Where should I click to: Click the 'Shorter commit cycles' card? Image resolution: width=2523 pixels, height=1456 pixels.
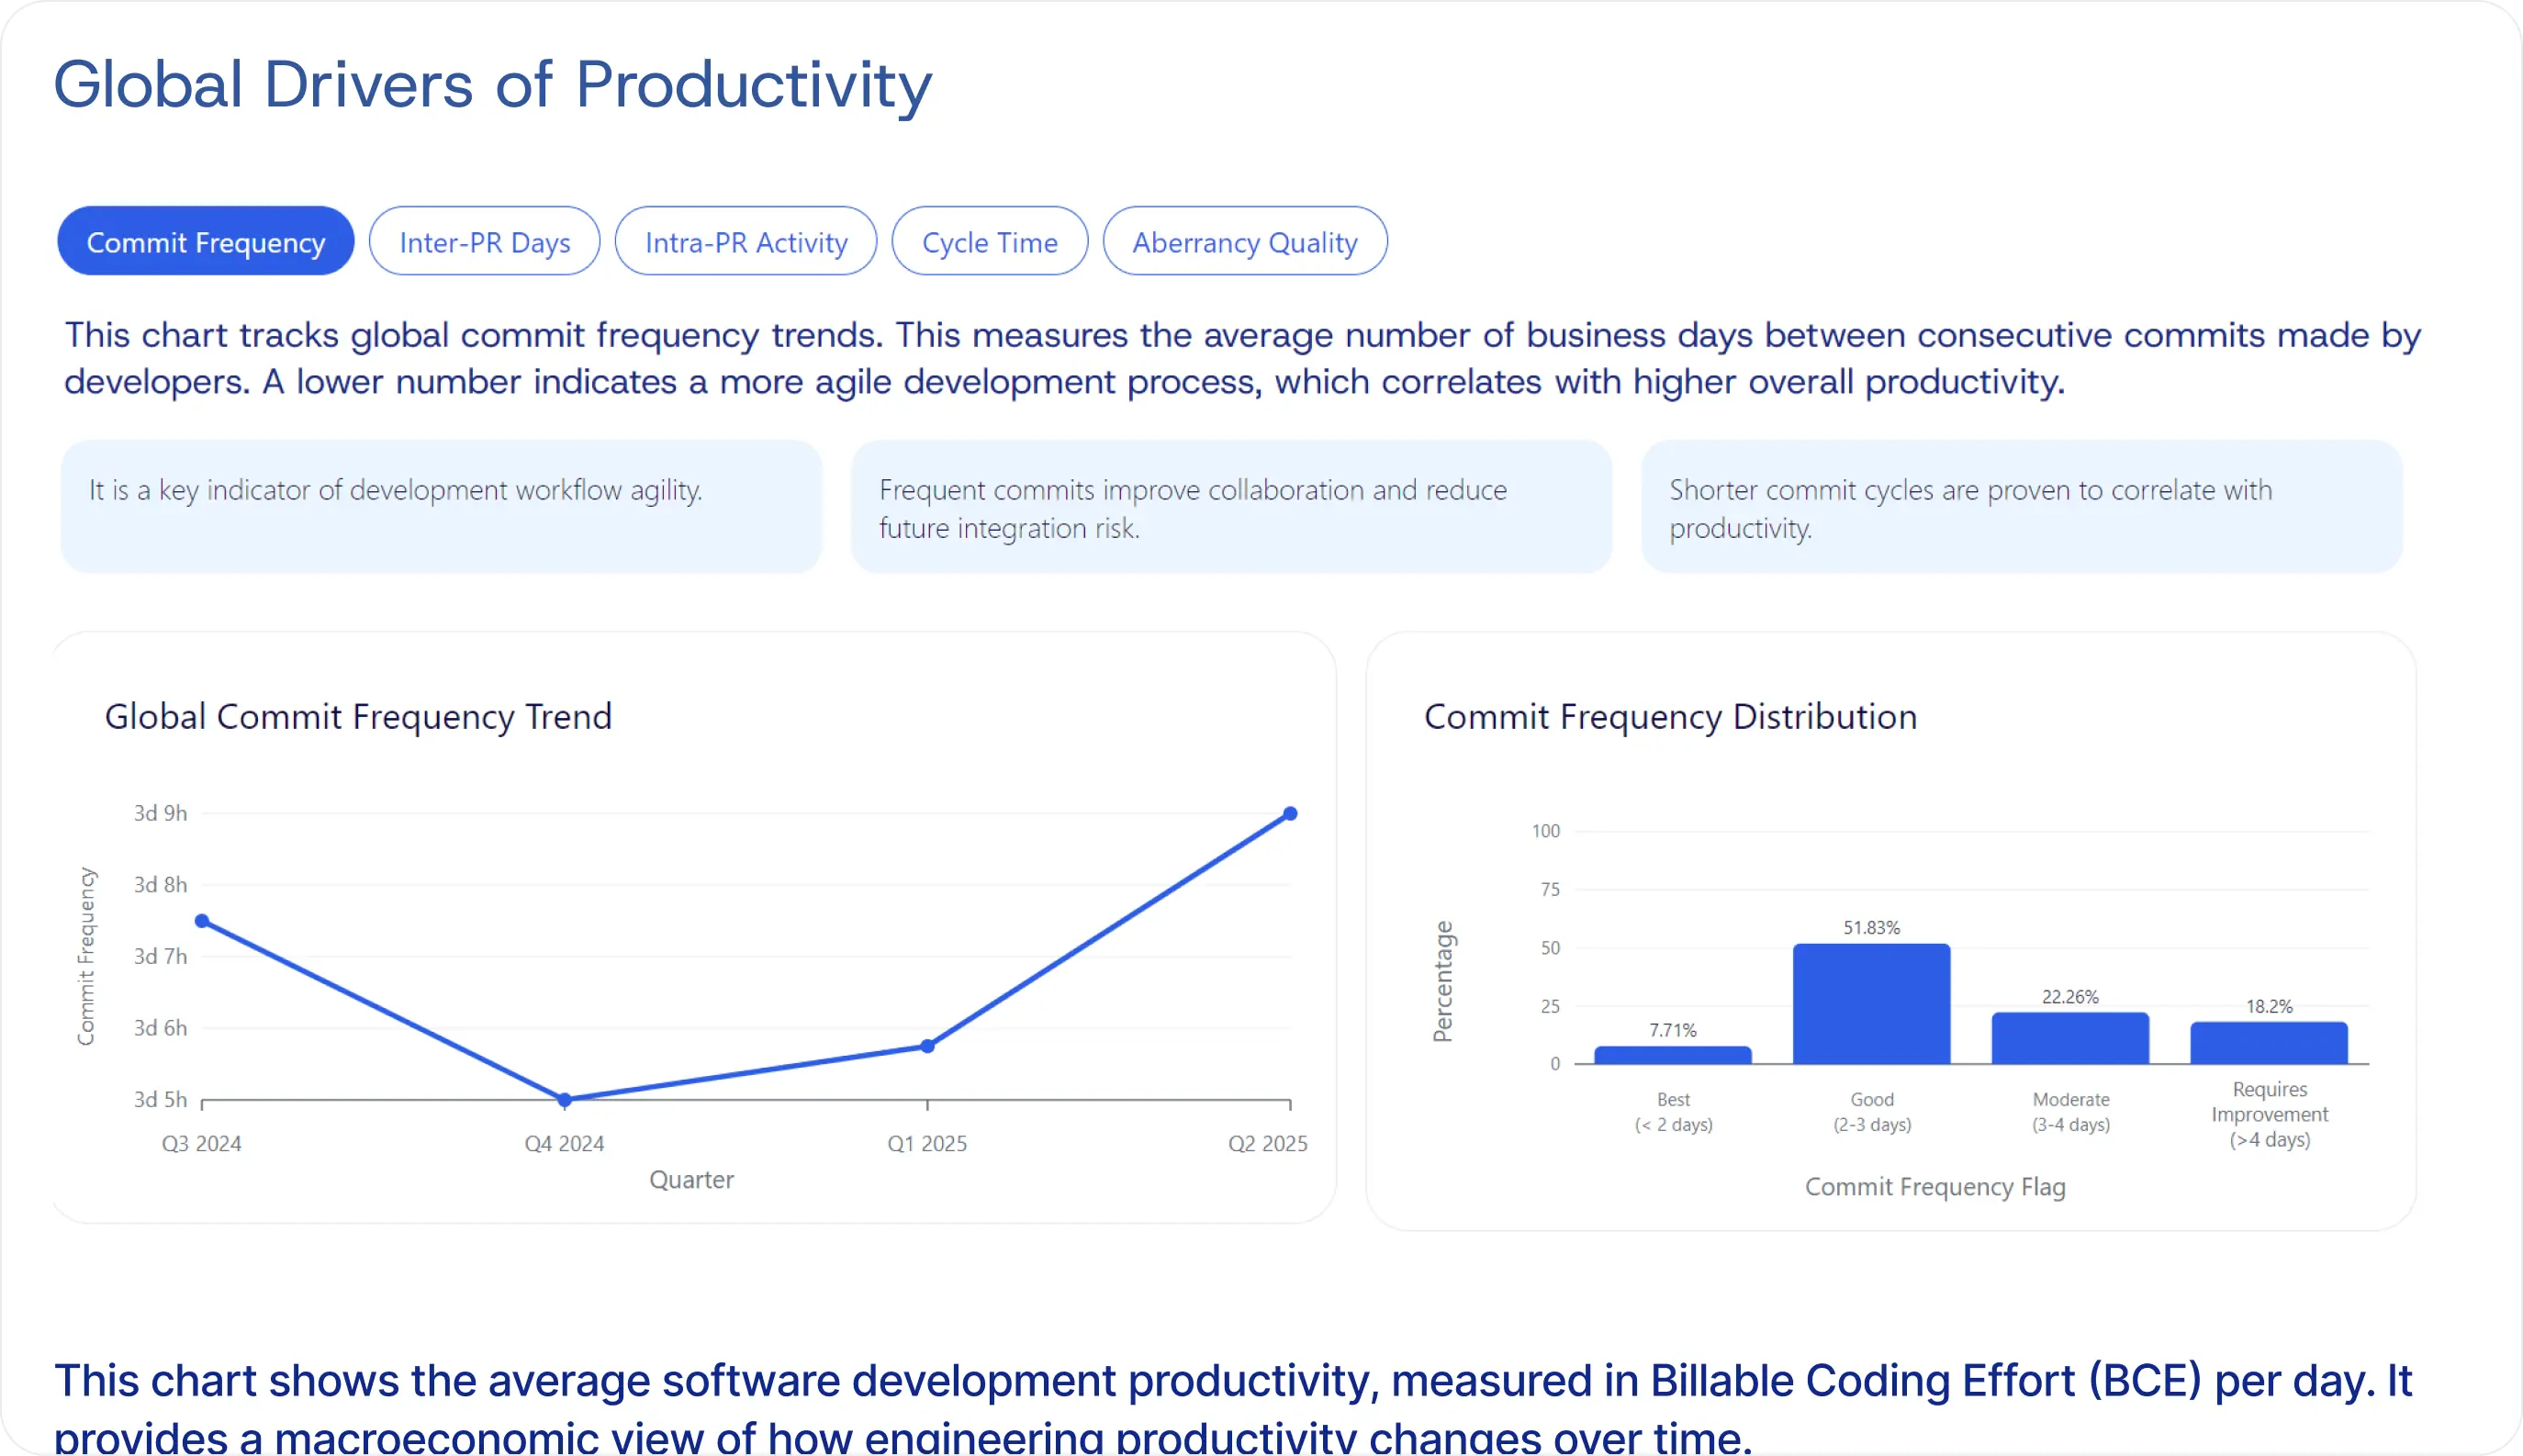click(2021, 507)
